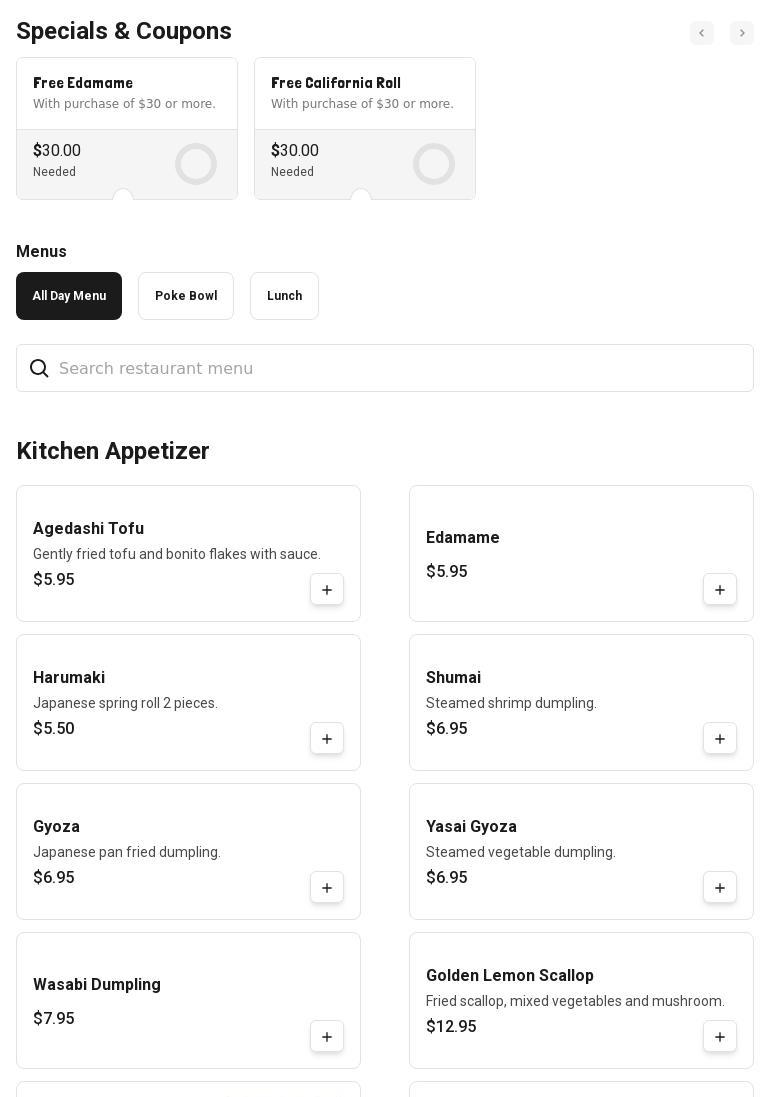The image size is (770, 1097).
Task: Tap the plus icon for Wasabi Dumpling
Action: pos(327,1037)
